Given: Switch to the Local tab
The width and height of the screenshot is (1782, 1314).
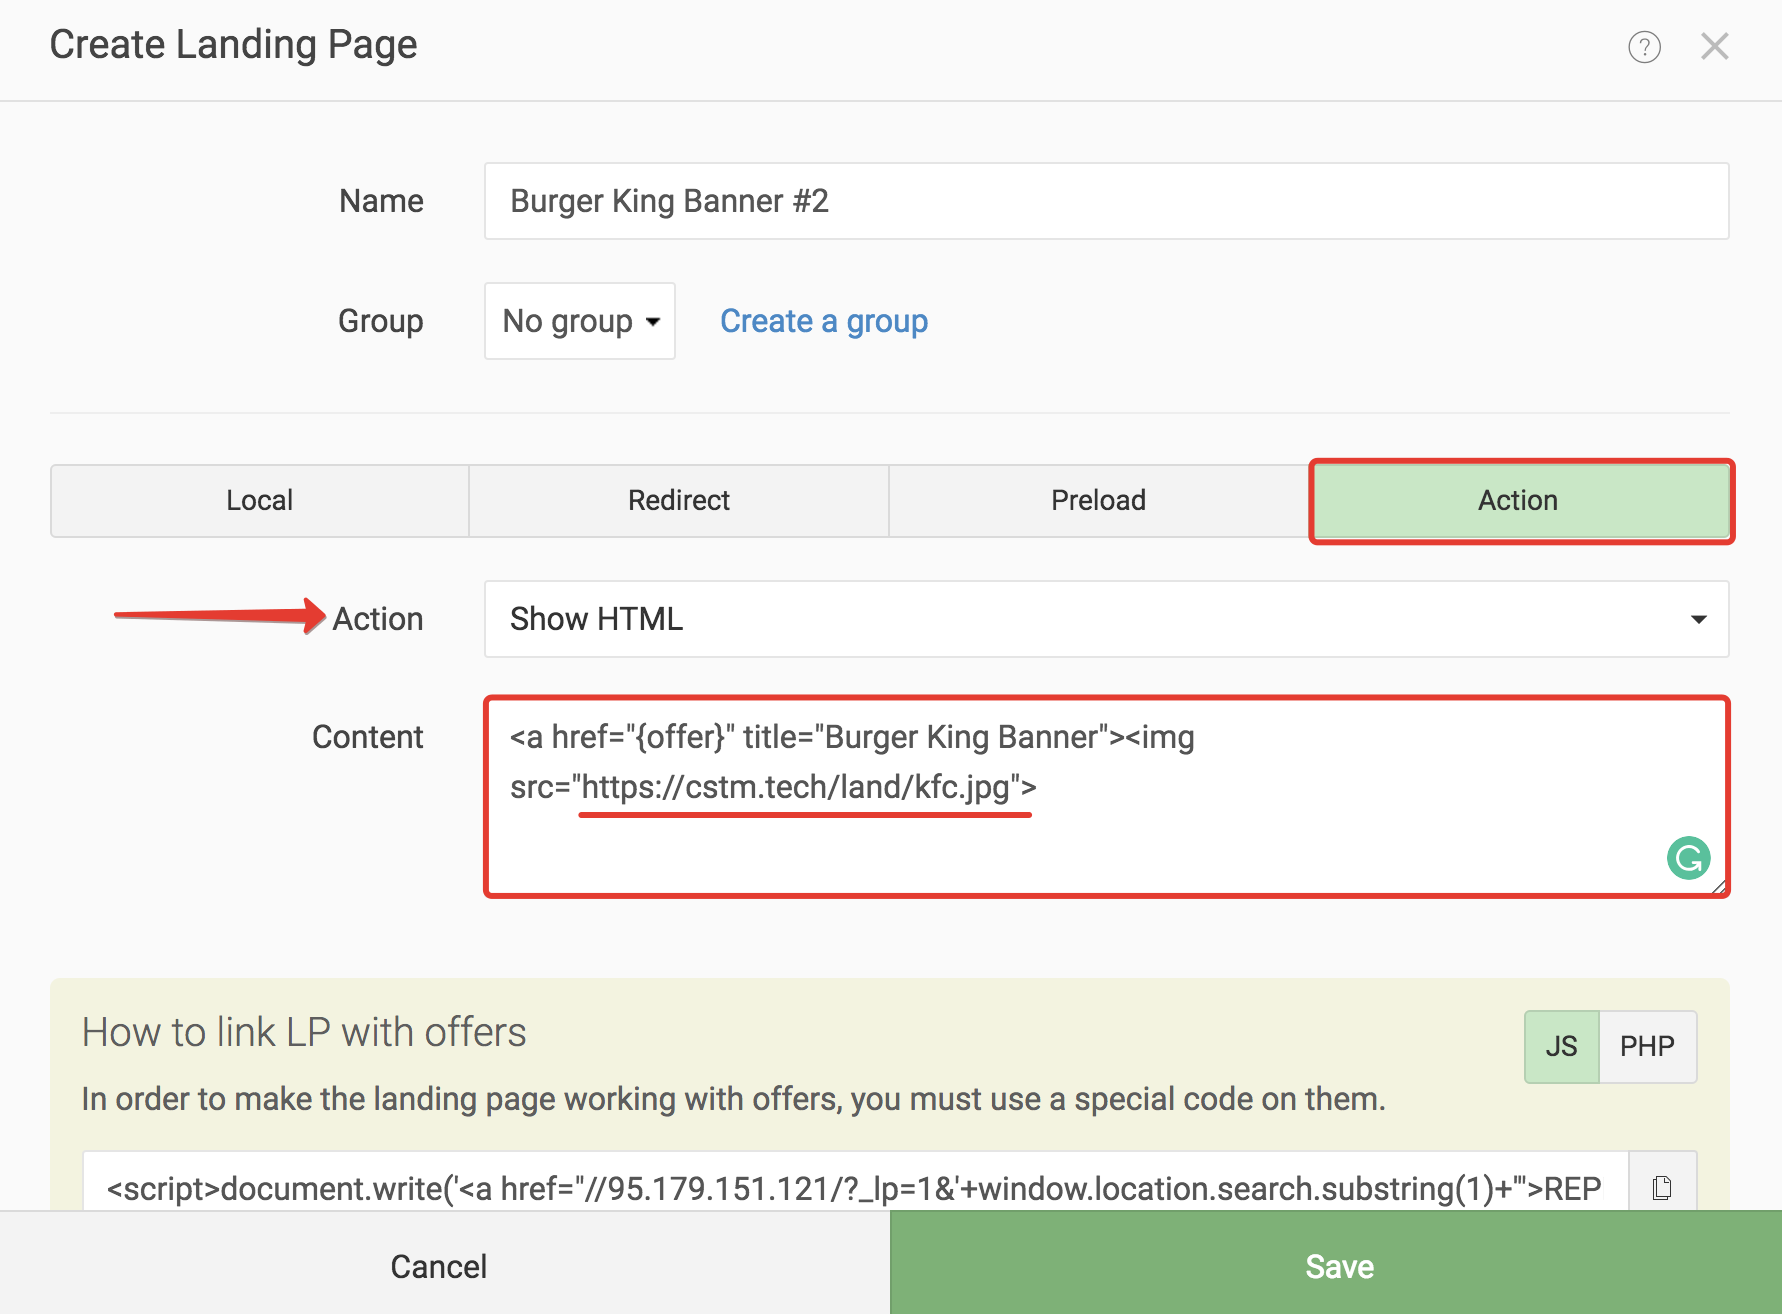Looking at the screenshot, I should tap(260, 500).
